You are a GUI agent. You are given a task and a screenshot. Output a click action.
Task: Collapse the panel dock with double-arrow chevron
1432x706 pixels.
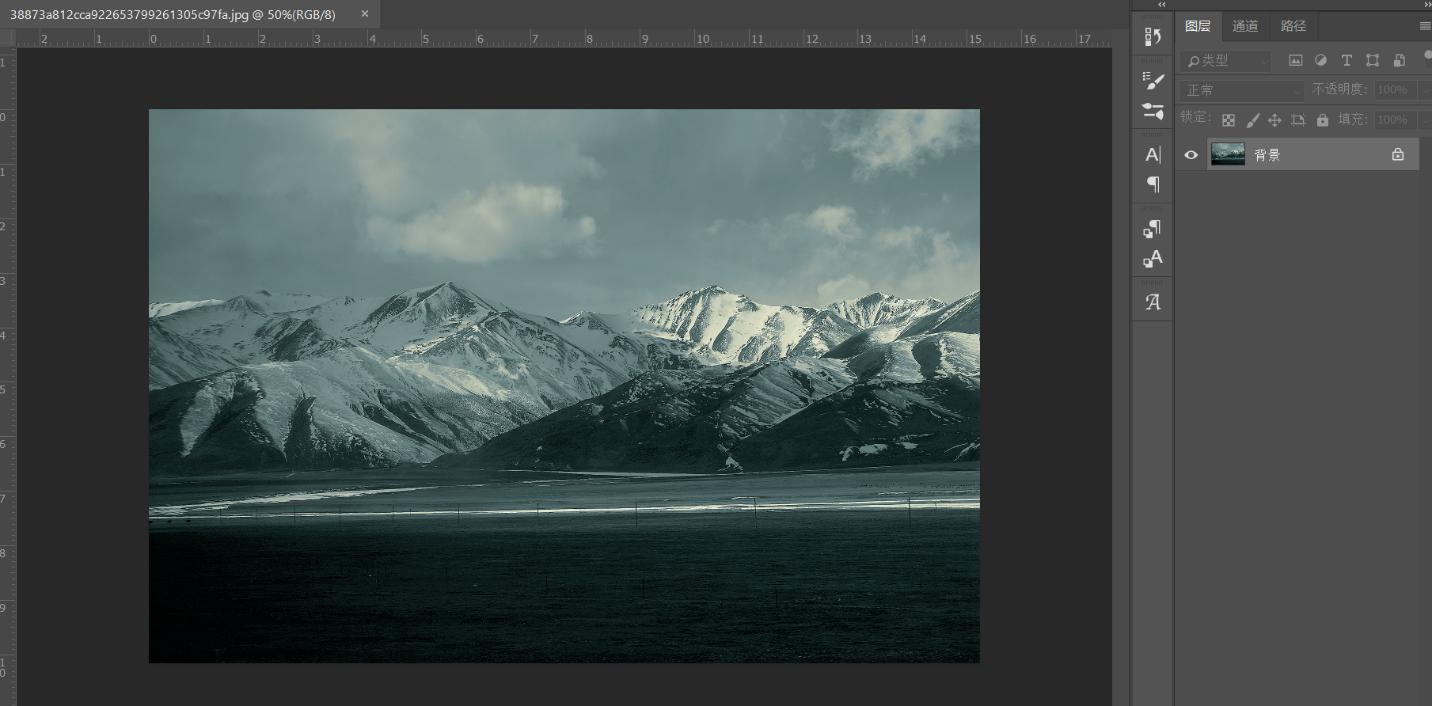(x=1162, y=5)
